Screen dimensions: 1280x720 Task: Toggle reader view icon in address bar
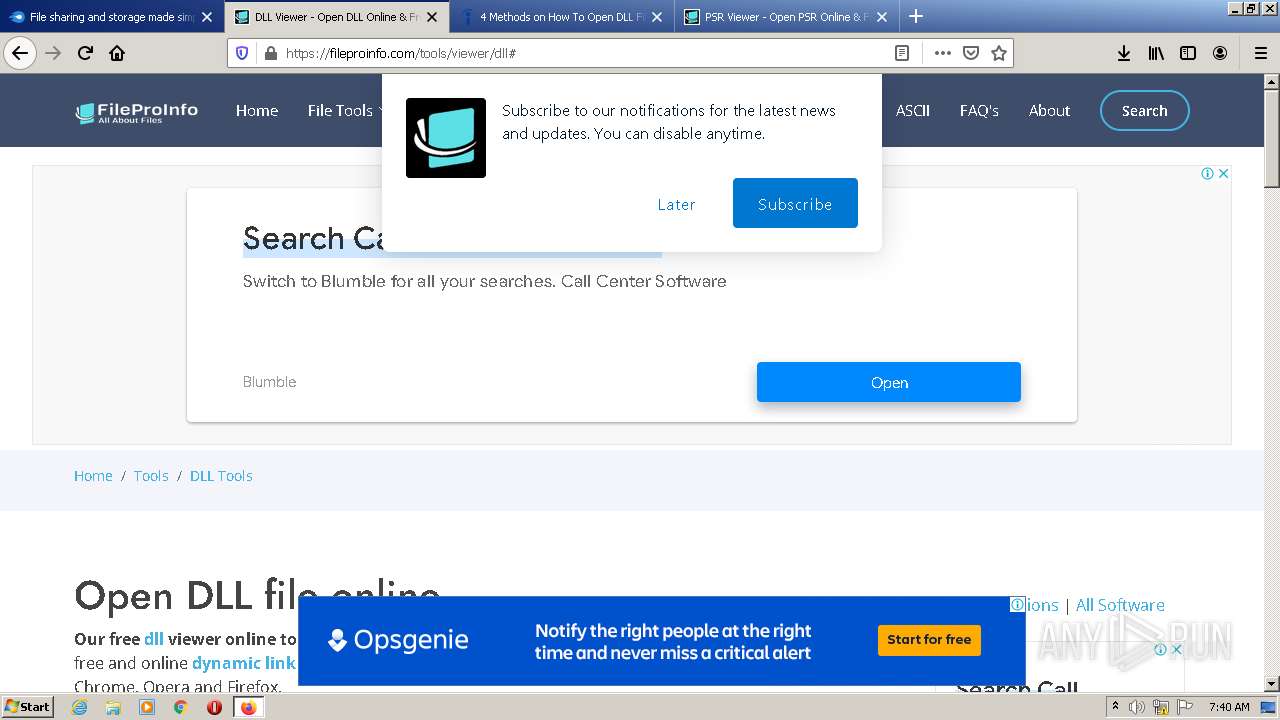click(902, 53)
